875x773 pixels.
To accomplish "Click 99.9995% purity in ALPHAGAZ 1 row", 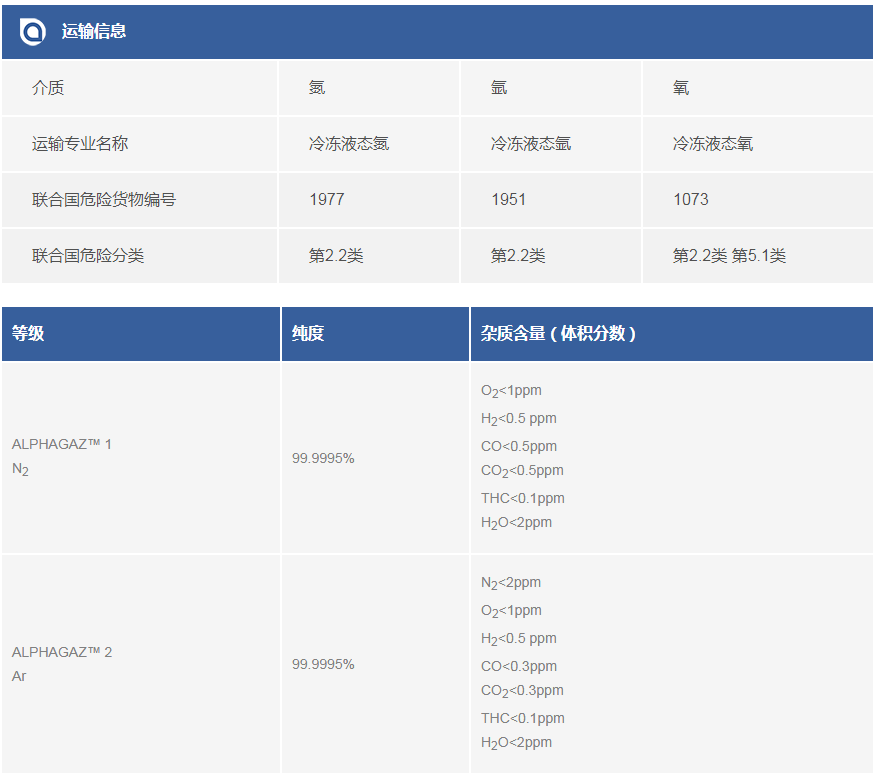I will pyautogui.click(x=323, y=458).
